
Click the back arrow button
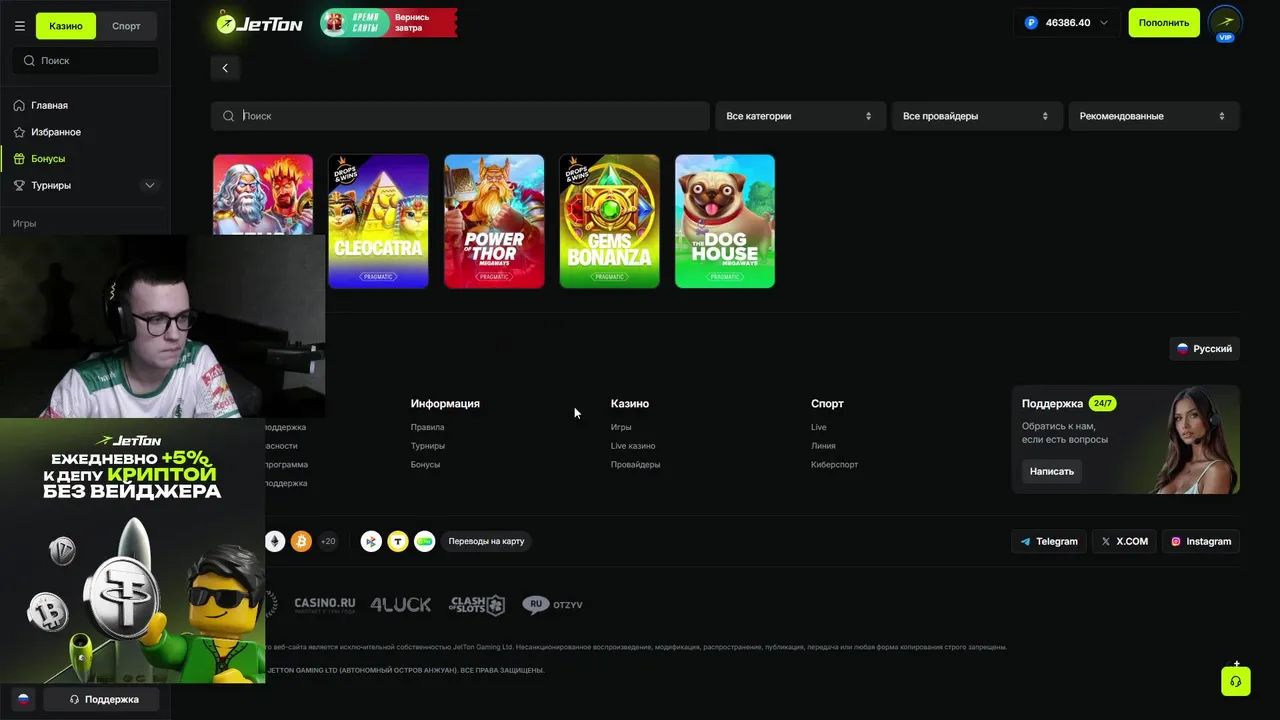click(x=225, y=68)
